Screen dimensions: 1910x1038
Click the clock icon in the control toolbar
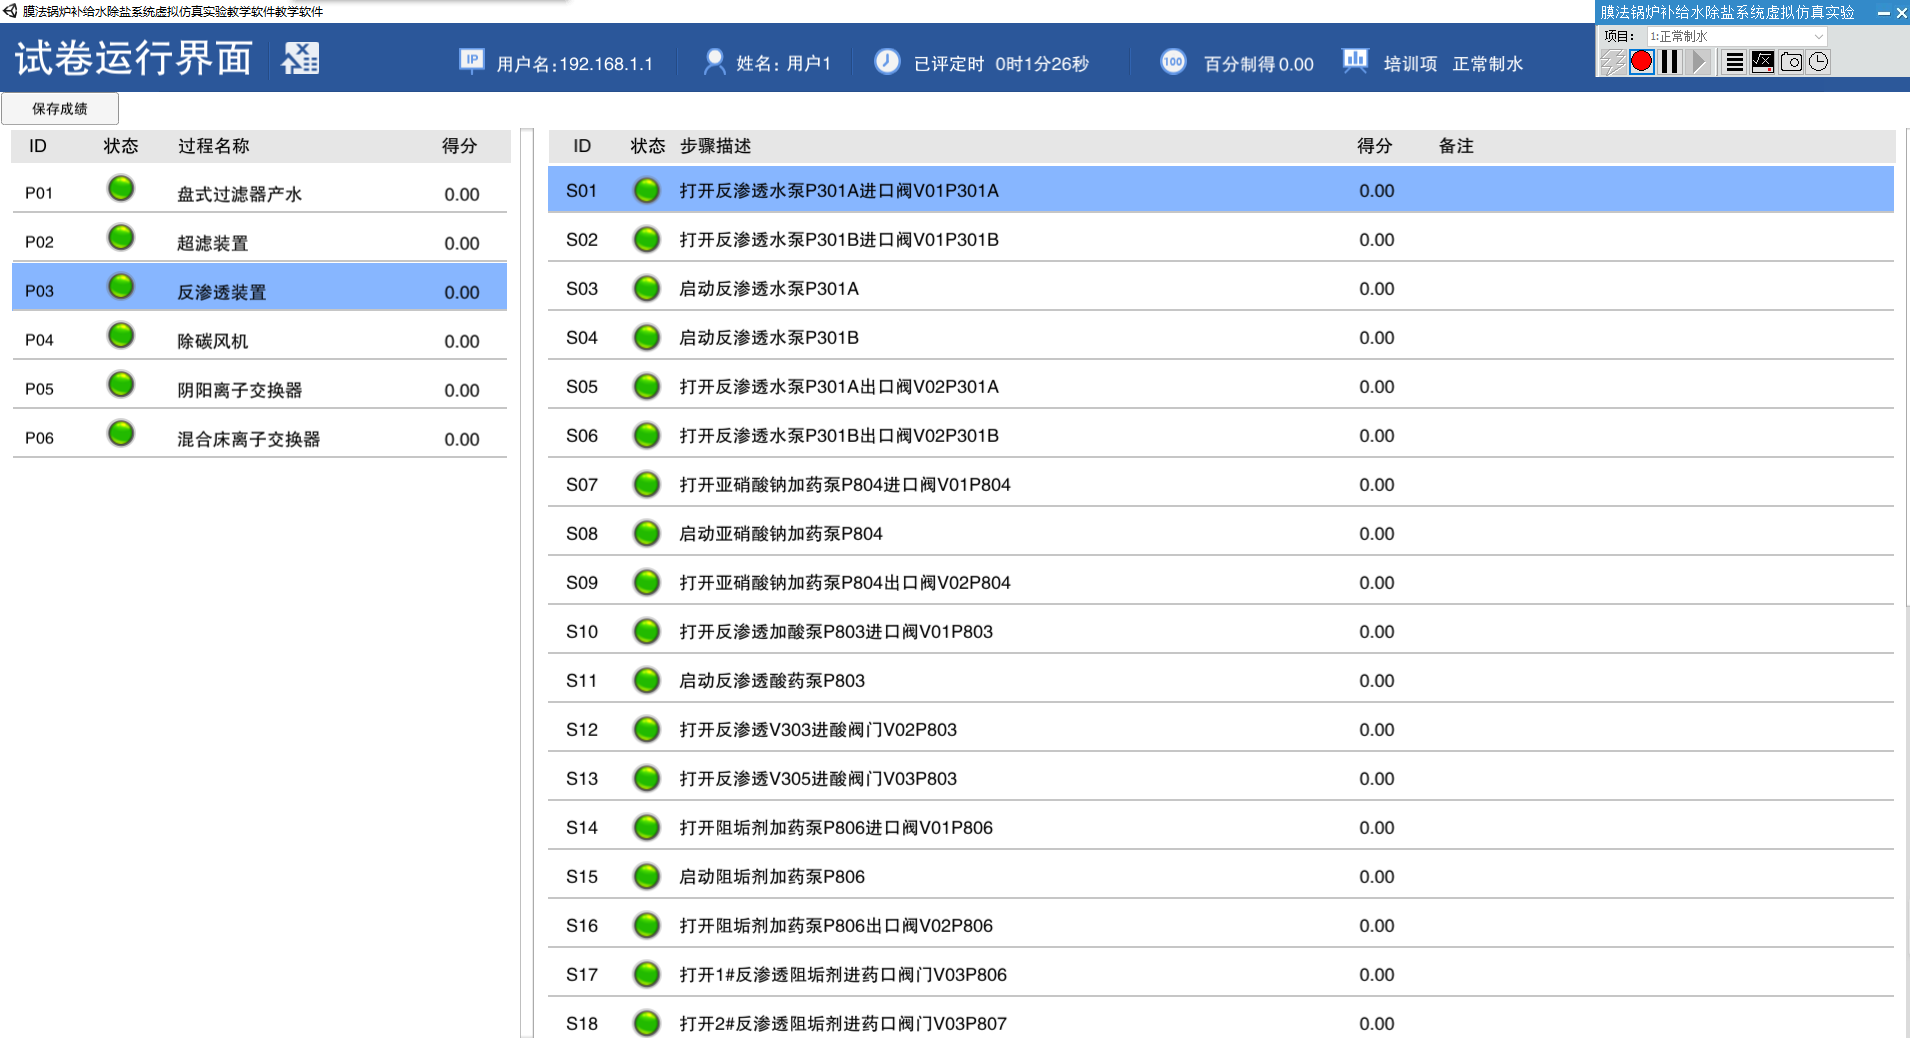tap(1818, 62)
